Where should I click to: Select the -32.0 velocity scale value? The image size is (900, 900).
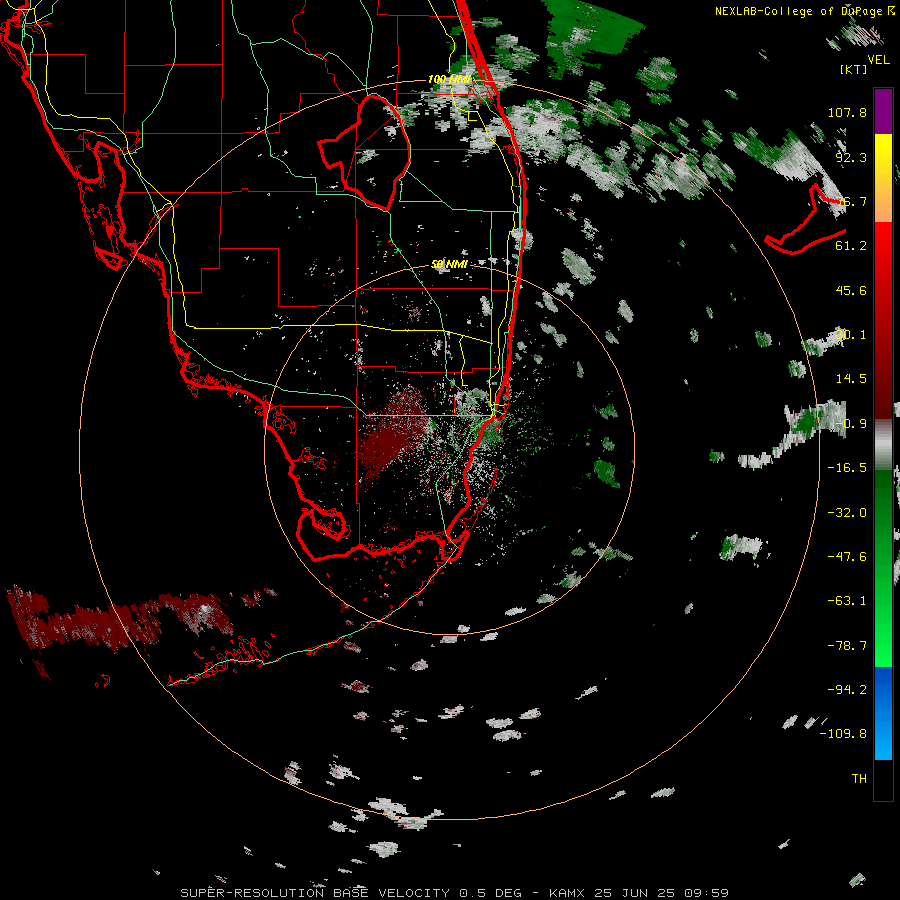tap(847, 513)
